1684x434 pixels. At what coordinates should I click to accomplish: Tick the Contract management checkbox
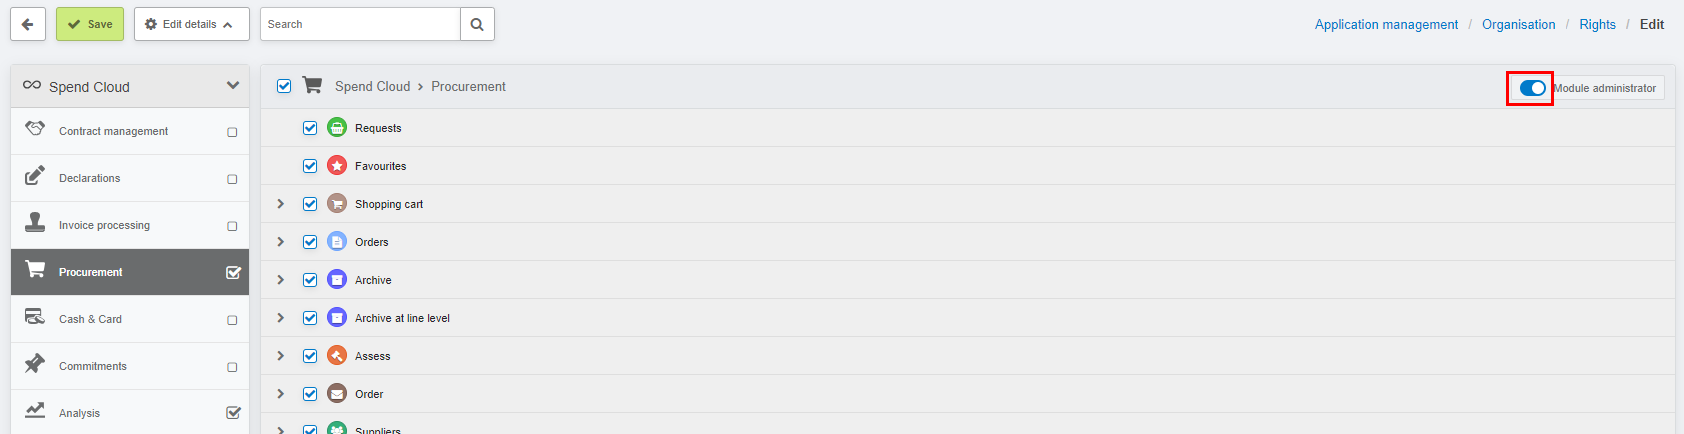(x=232, y=132)
